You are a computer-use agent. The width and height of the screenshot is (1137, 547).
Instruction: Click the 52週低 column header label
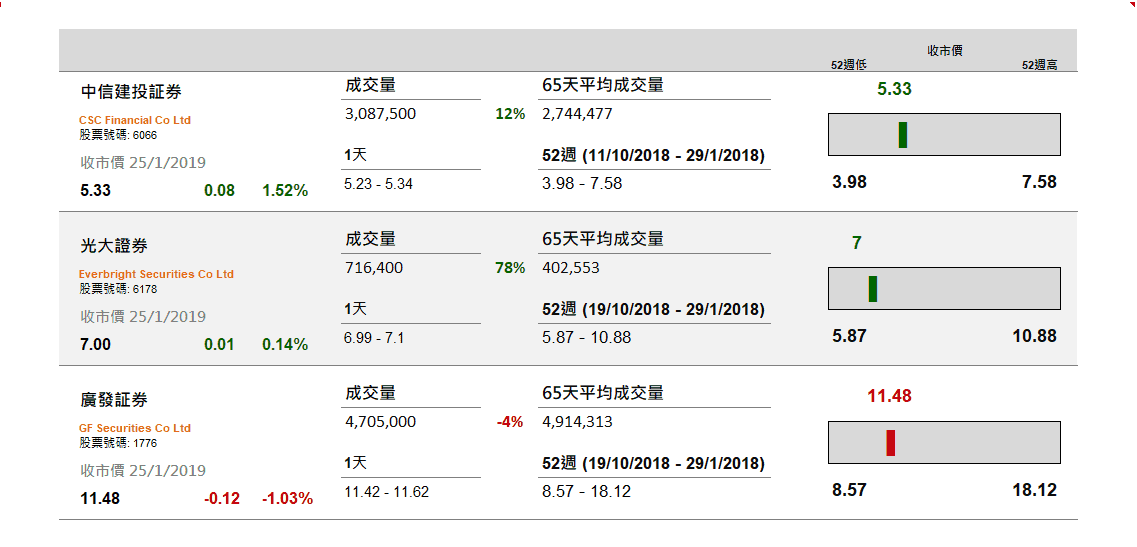click(849, 65)
